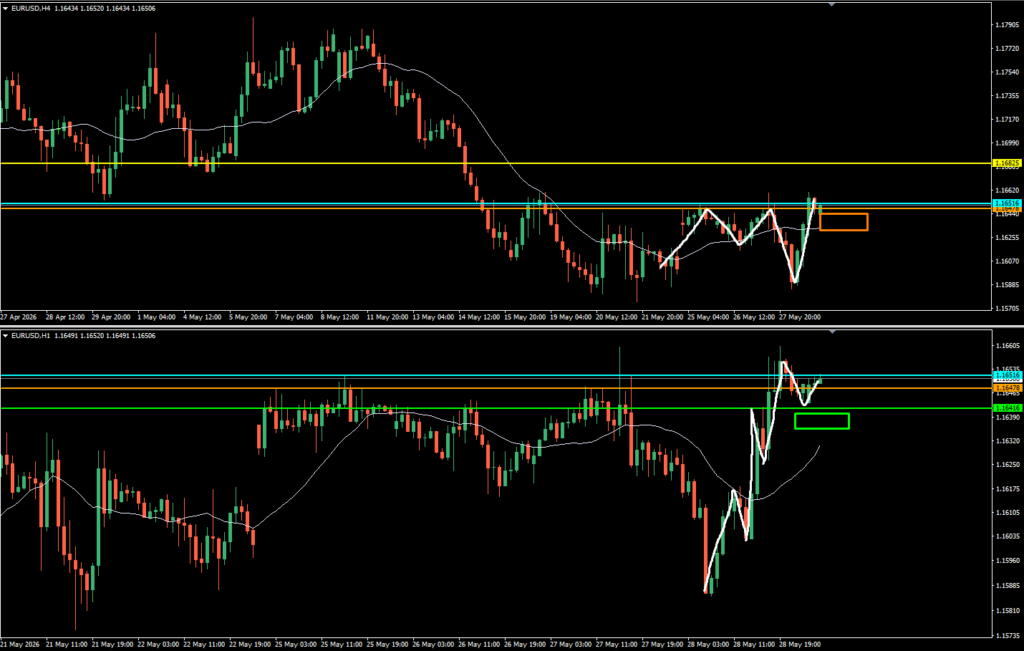Image resolution: width=1024 pixels, height=651 pixels.
Task: Click the H4 chart shift triangle marker
Action: click(x=831, y=5)
